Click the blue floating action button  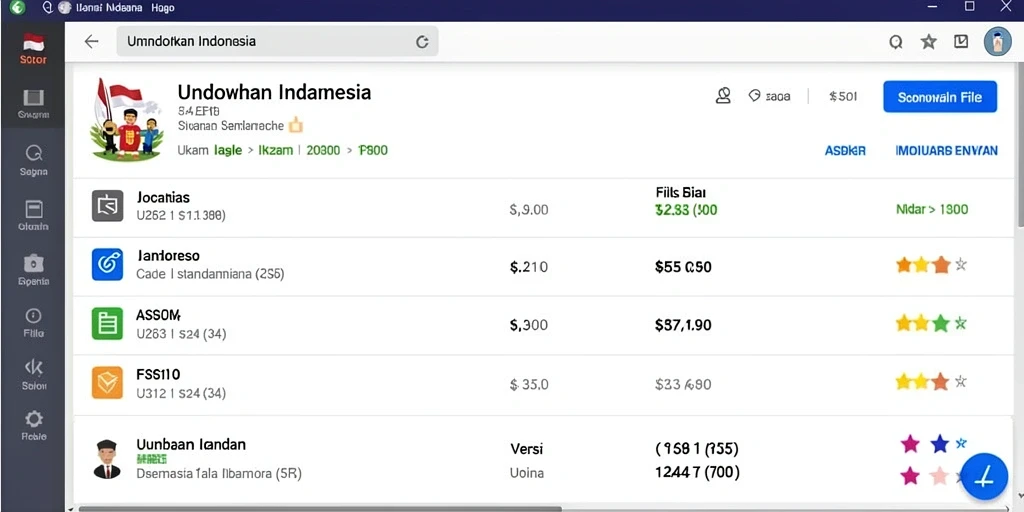point(984,477)
